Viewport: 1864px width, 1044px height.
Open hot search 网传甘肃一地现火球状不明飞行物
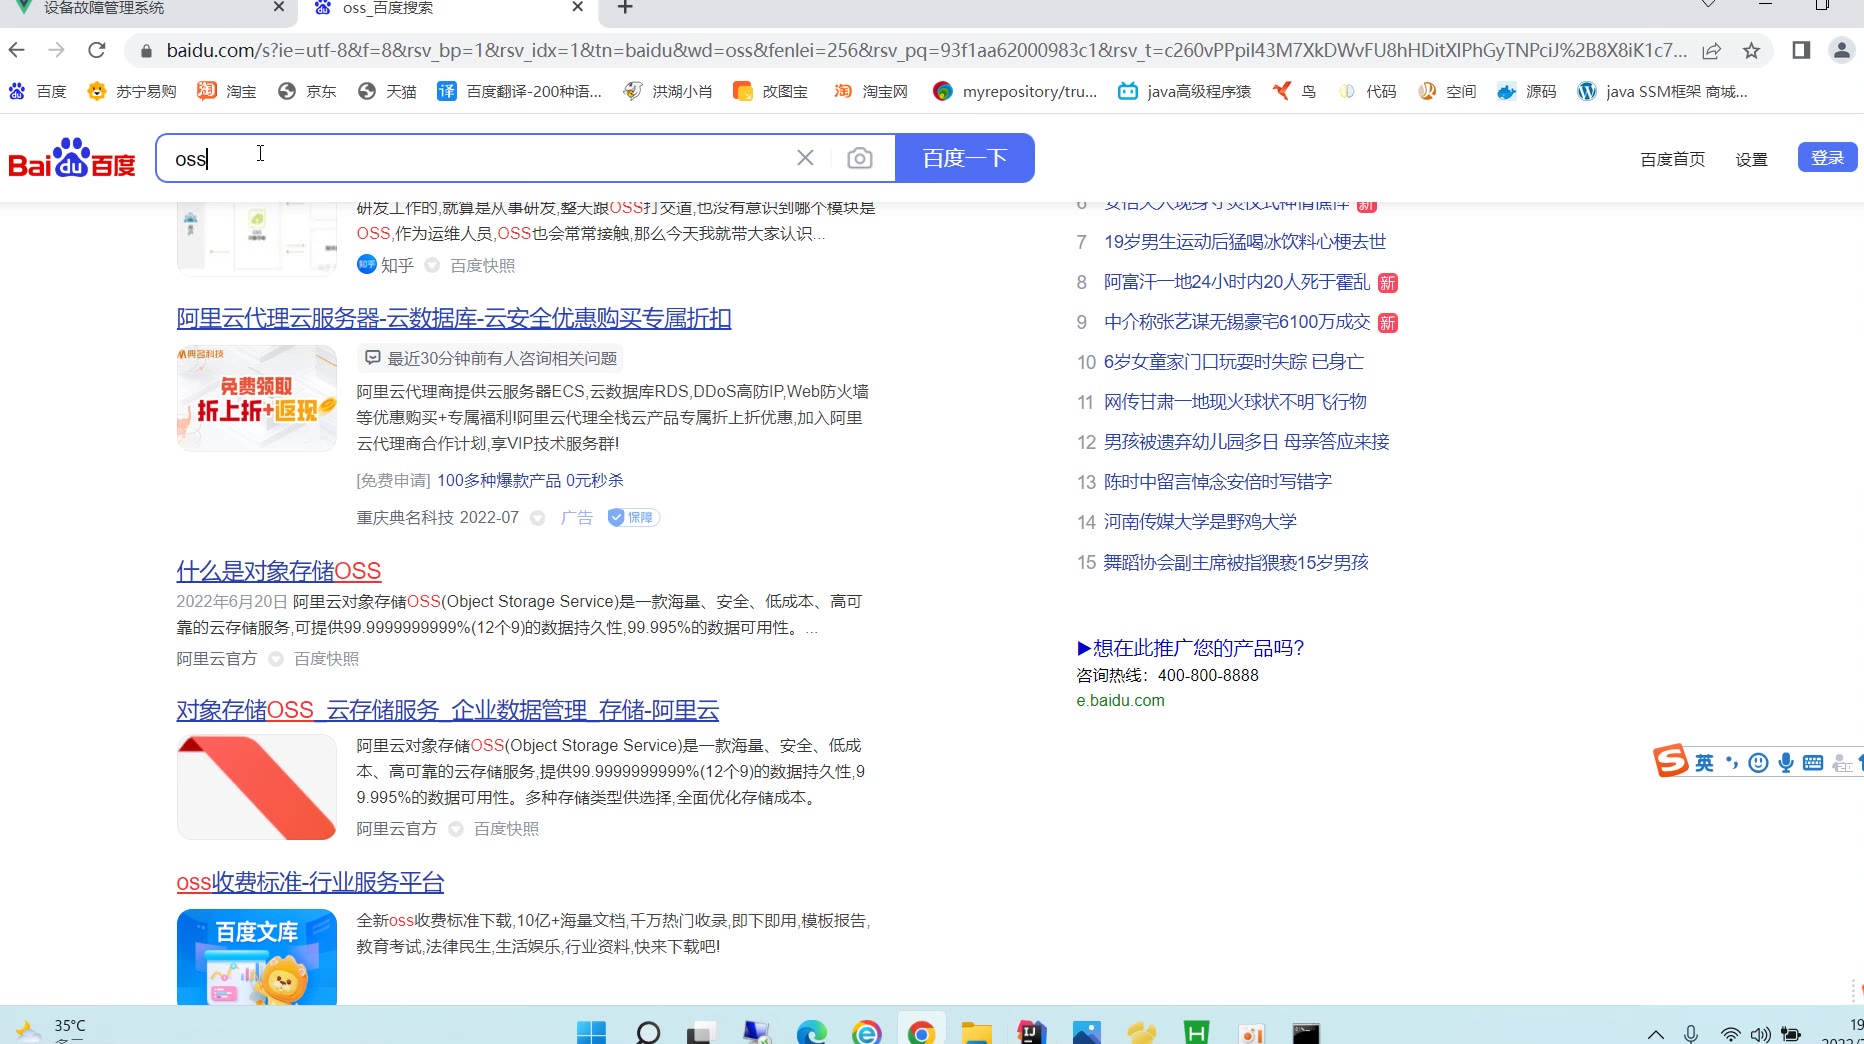pos(1235,402)
